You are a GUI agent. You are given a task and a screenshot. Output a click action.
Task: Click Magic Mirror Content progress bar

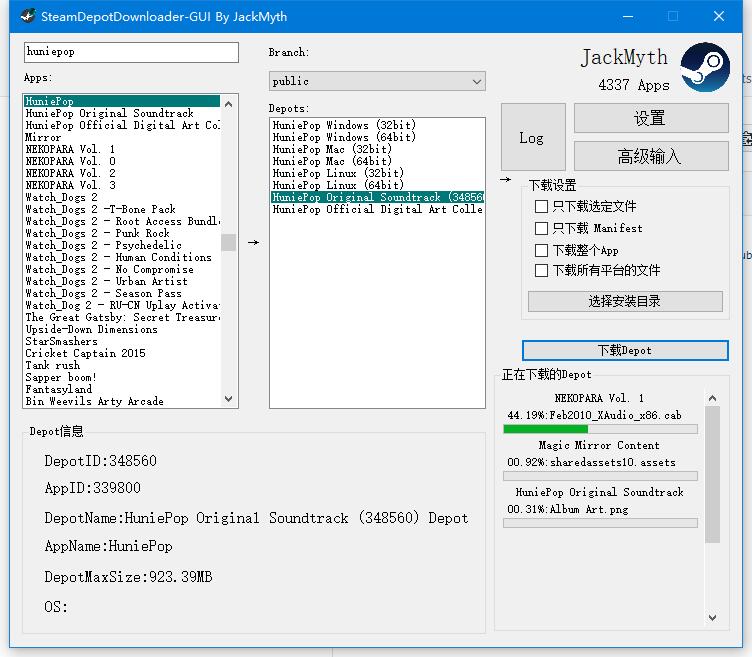point(600,476)
